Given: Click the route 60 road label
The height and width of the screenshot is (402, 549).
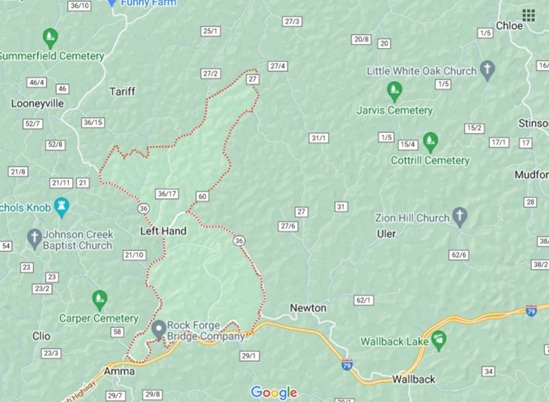Looking at the screenshot, I should pos(202,196).
